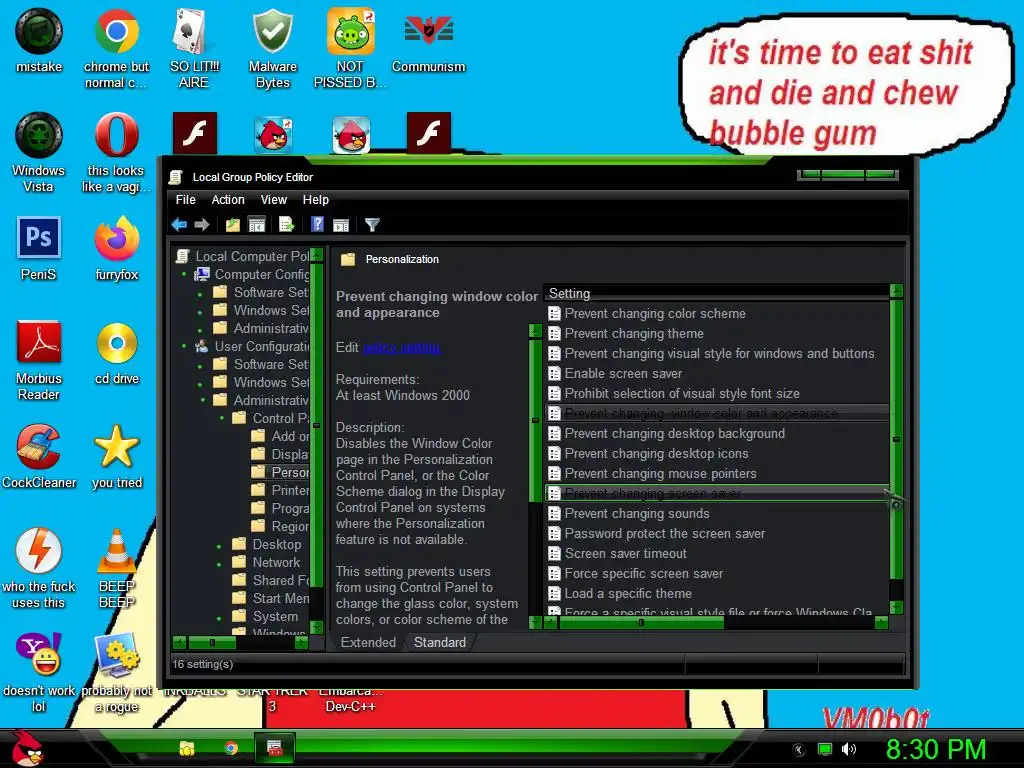Image resolution: width=1024 pixels, height=768 pixels.
Task: Click the Back arrow in toolbar
Action: pyautogui.click(x=179, y=225)
